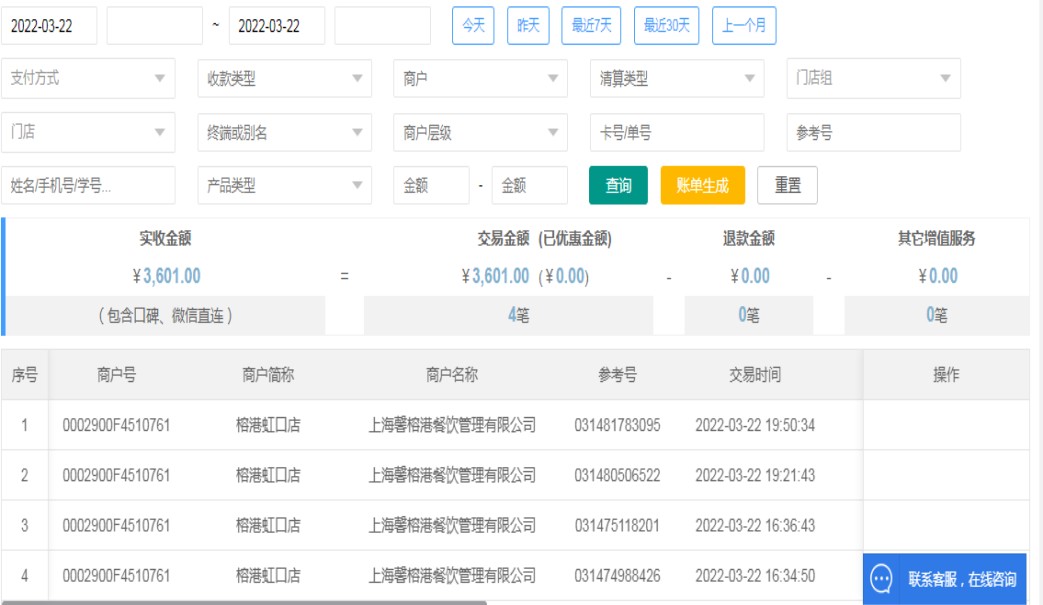Click the 卡号/单号 input field
The width and height of the screenshot is (1043, 605).
676,132
